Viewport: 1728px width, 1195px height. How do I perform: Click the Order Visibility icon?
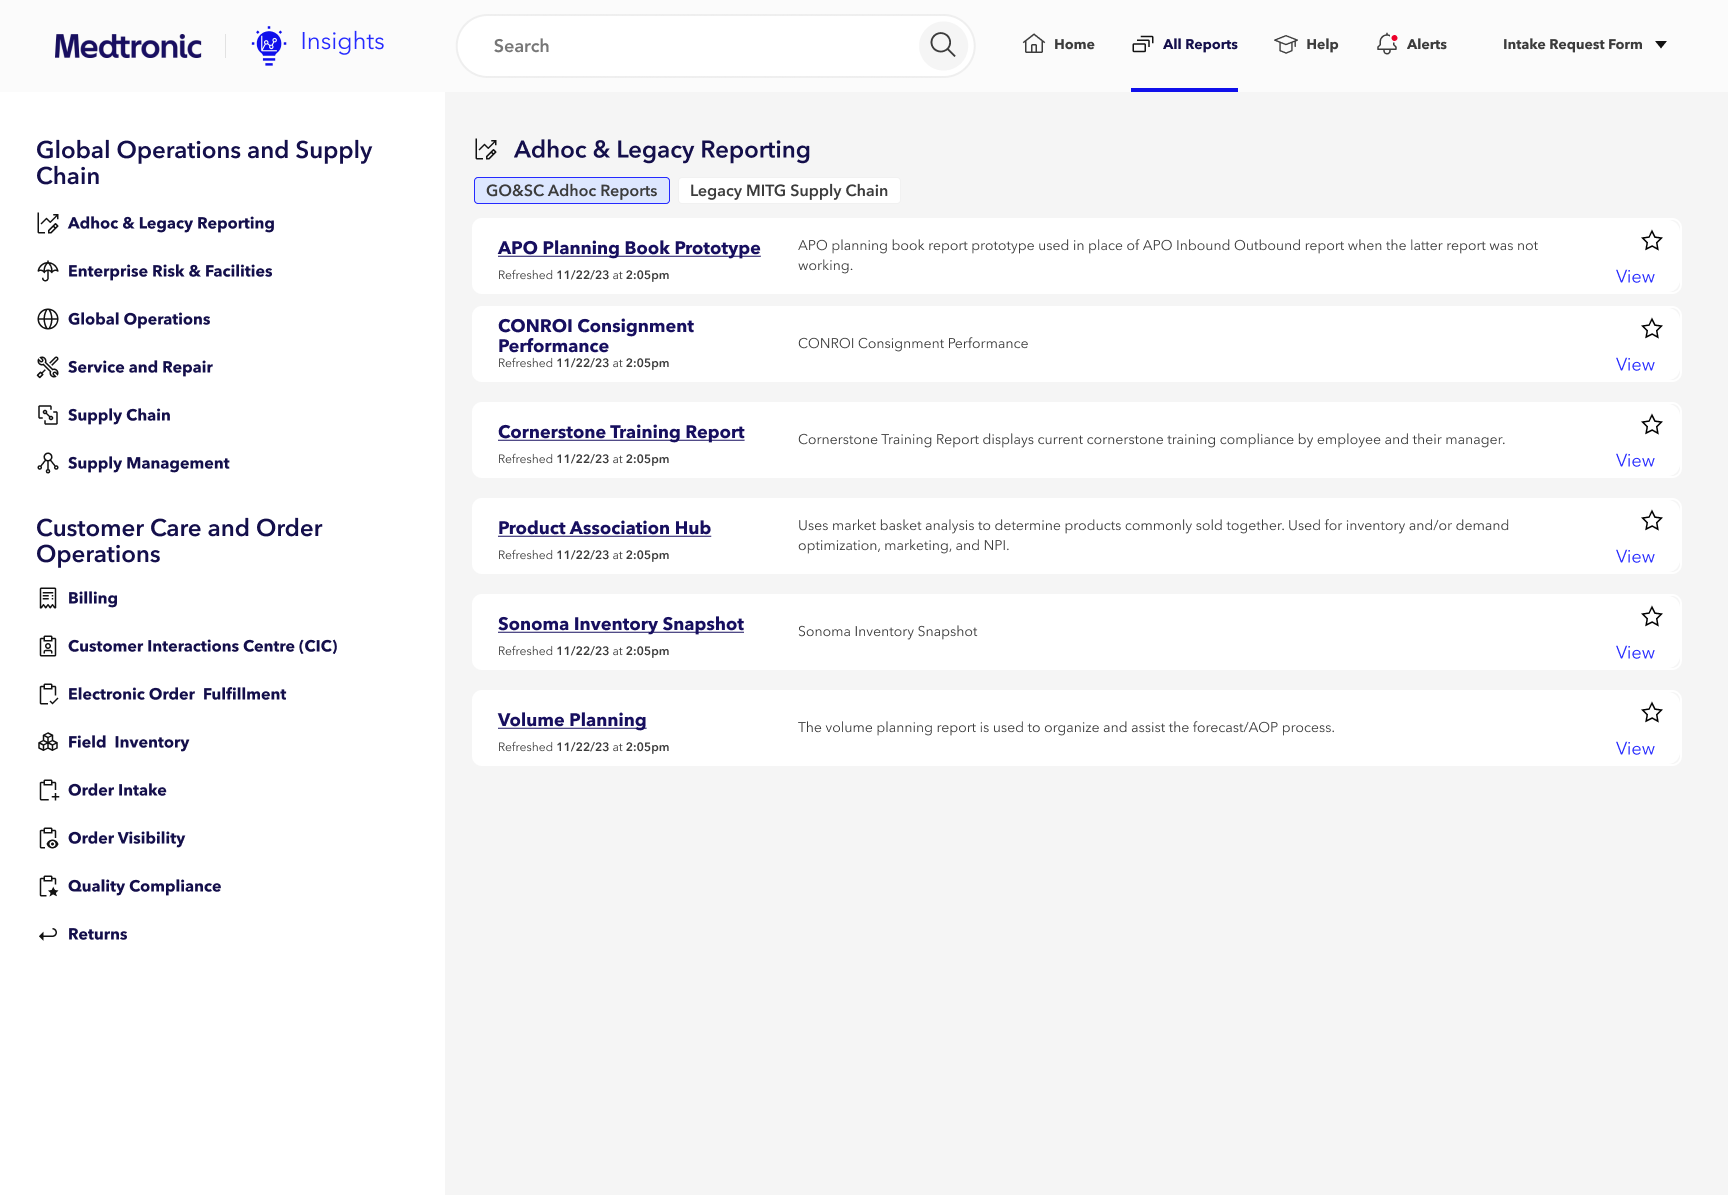point(48,838)
